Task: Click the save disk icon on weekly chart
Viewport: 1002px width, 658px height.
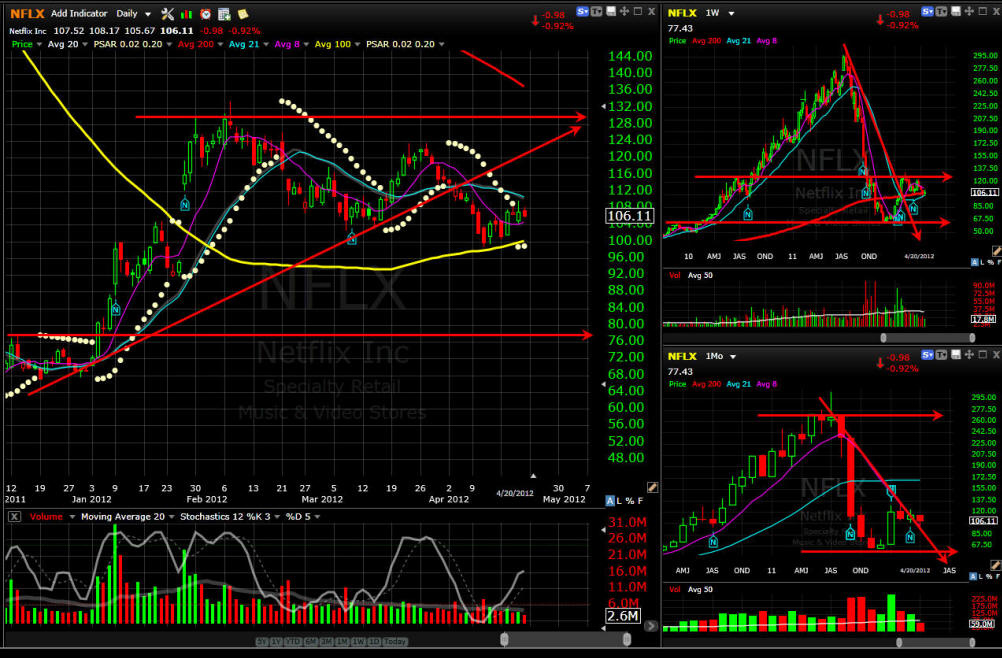Action: (x=956, y=11)
